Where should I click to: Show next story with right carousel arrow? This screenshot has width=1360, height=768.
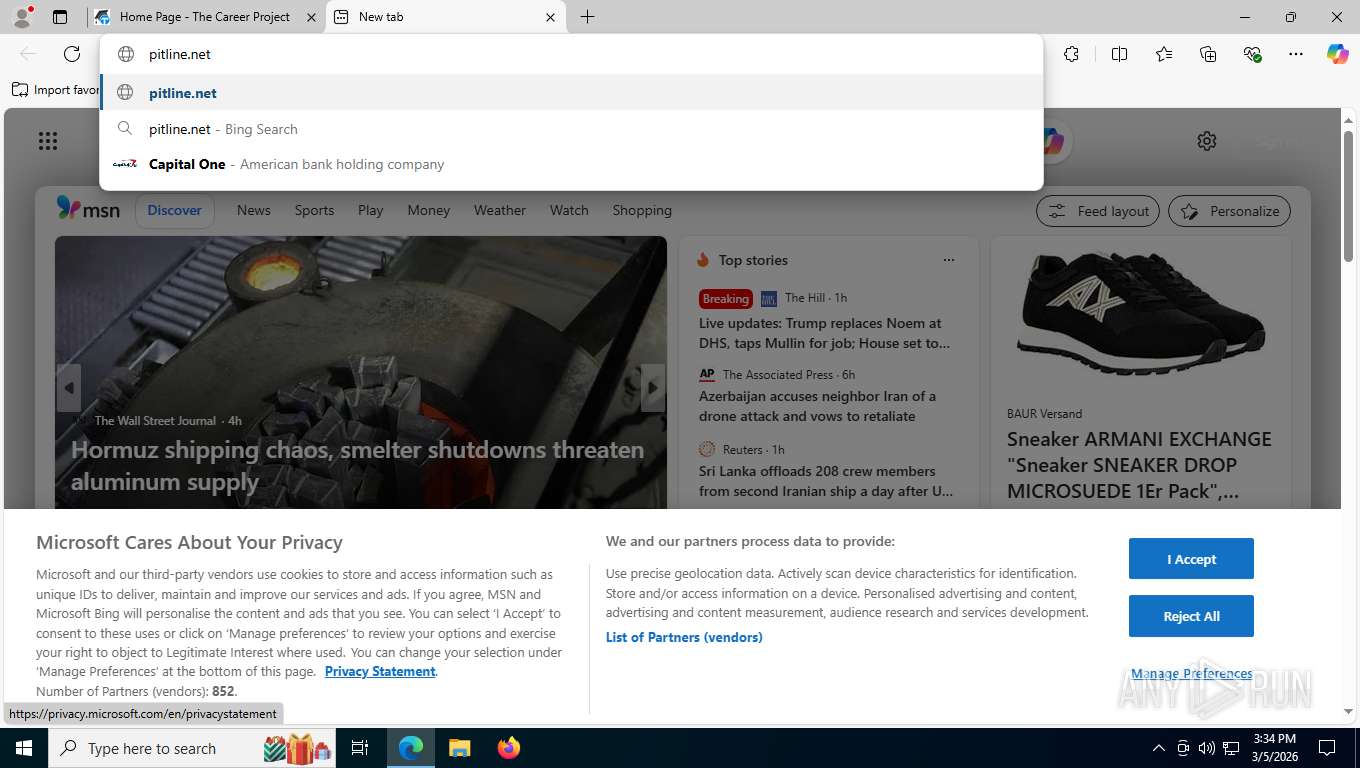[653, 388]
